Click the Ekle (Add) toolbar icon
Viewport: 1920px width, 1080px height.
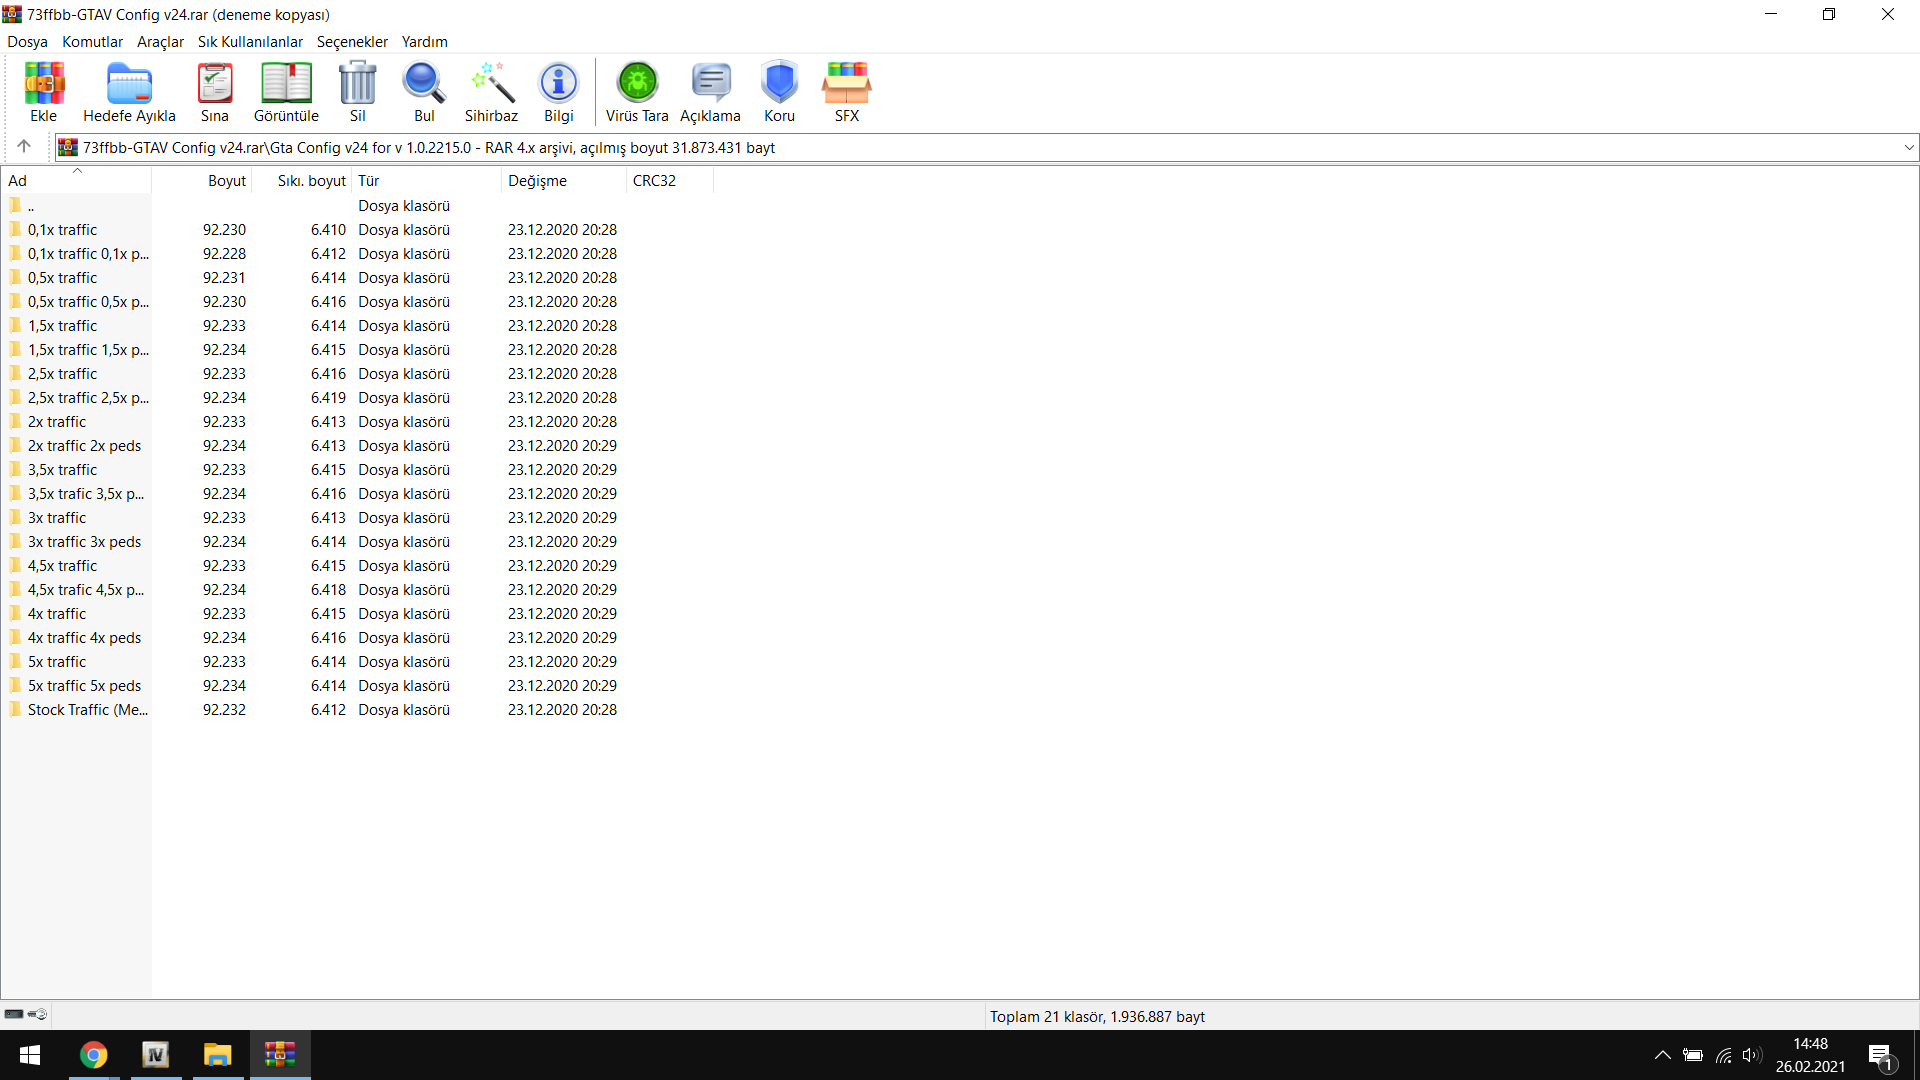44,84
